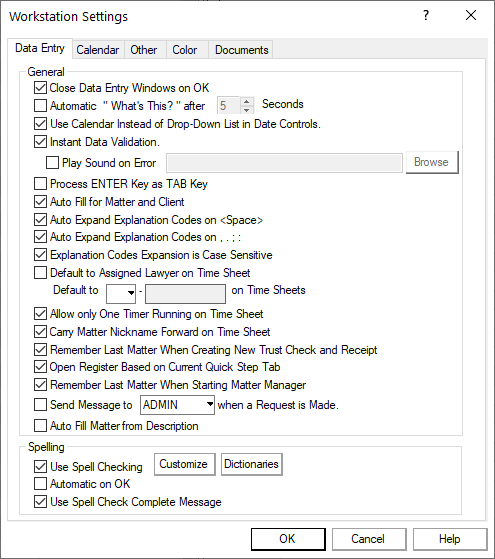Viewport: 495px width, 559px height.
Task: Check Default to Assigned Lawyer on Time Sheet
Action: tap(40, 273)
